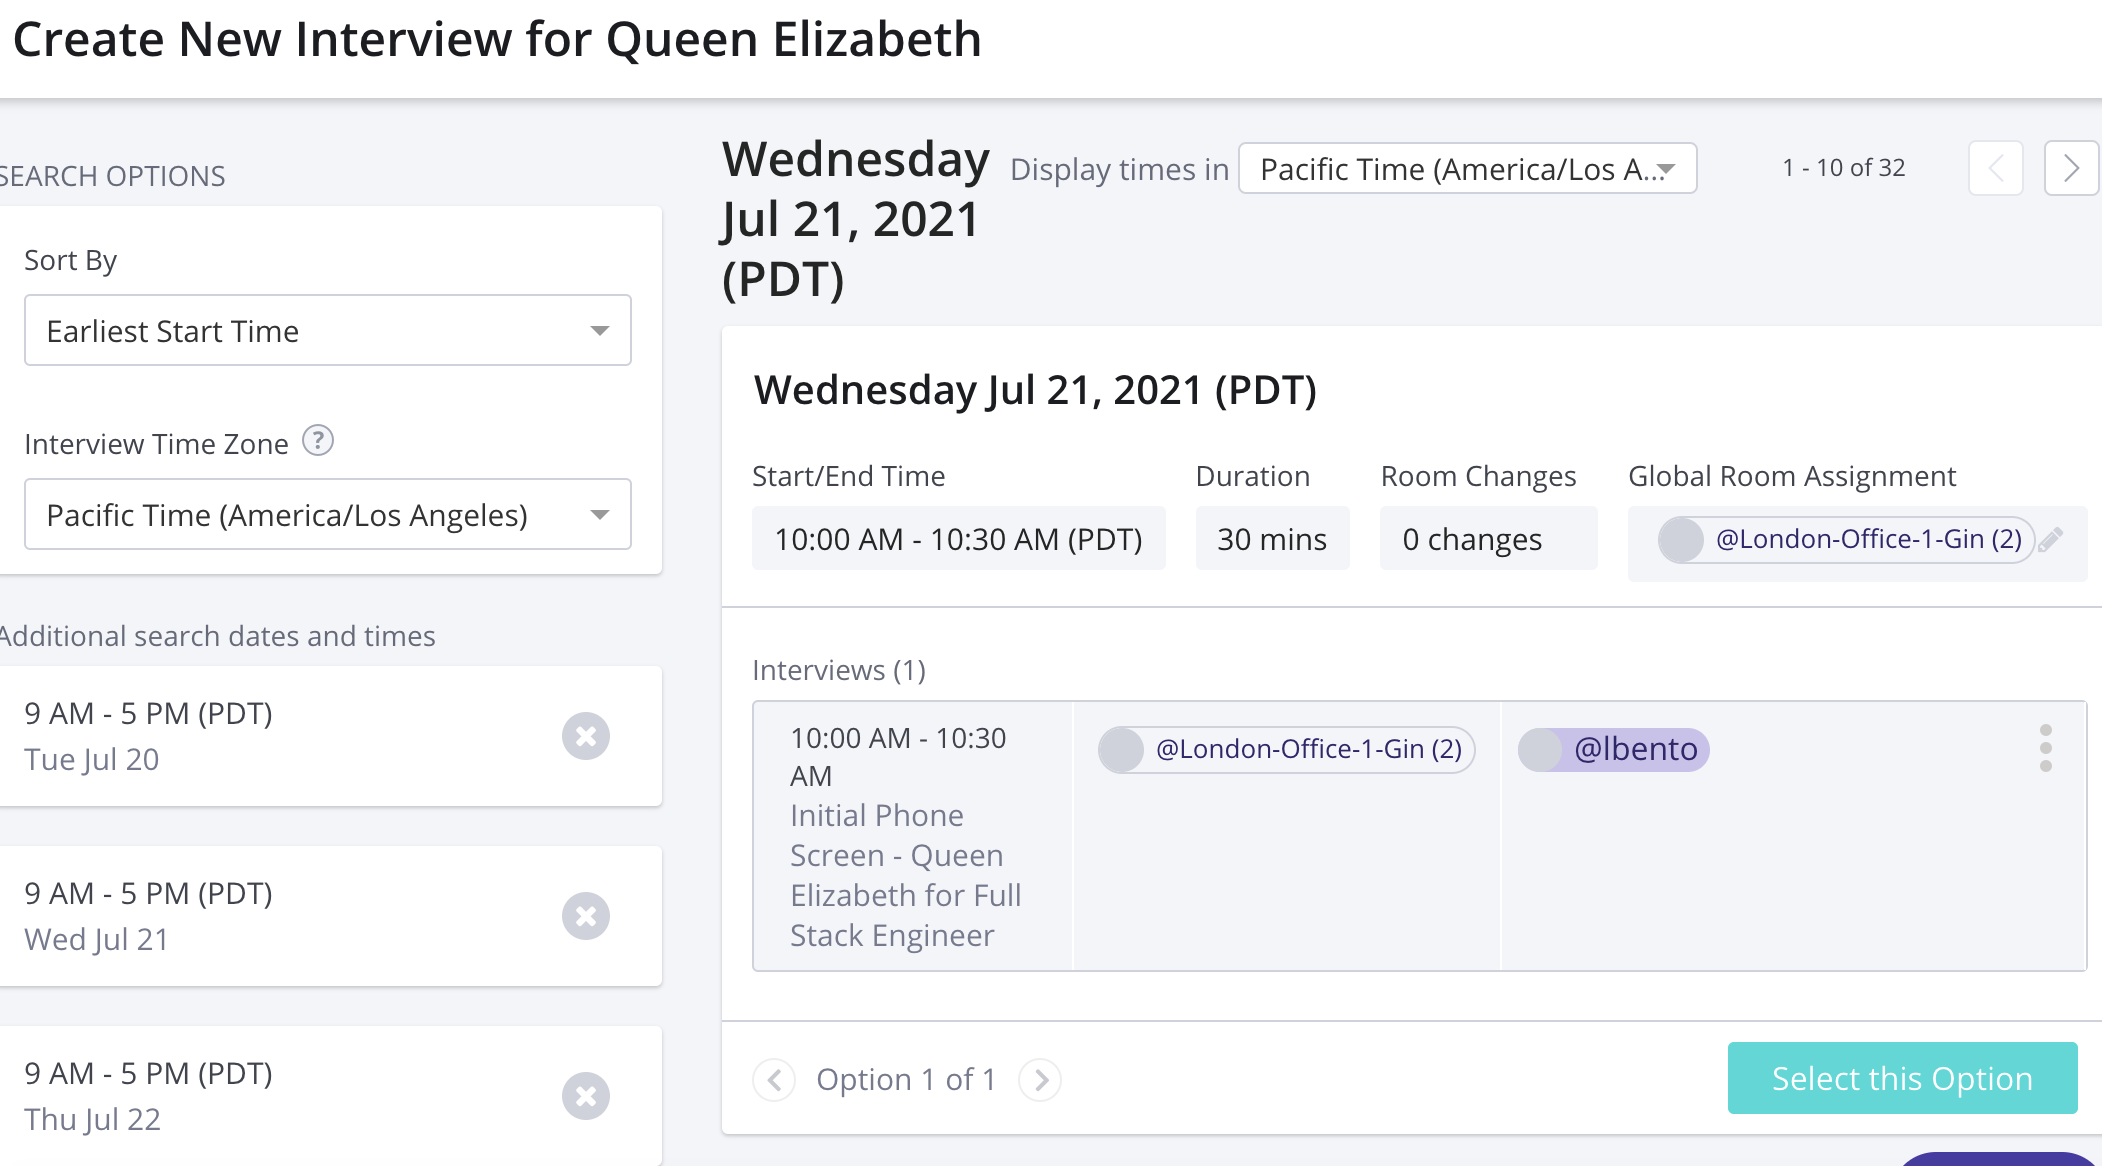Click the 10:00 AM - 10:30 AM start/end time field
2102x1166 pixels.
958,538
